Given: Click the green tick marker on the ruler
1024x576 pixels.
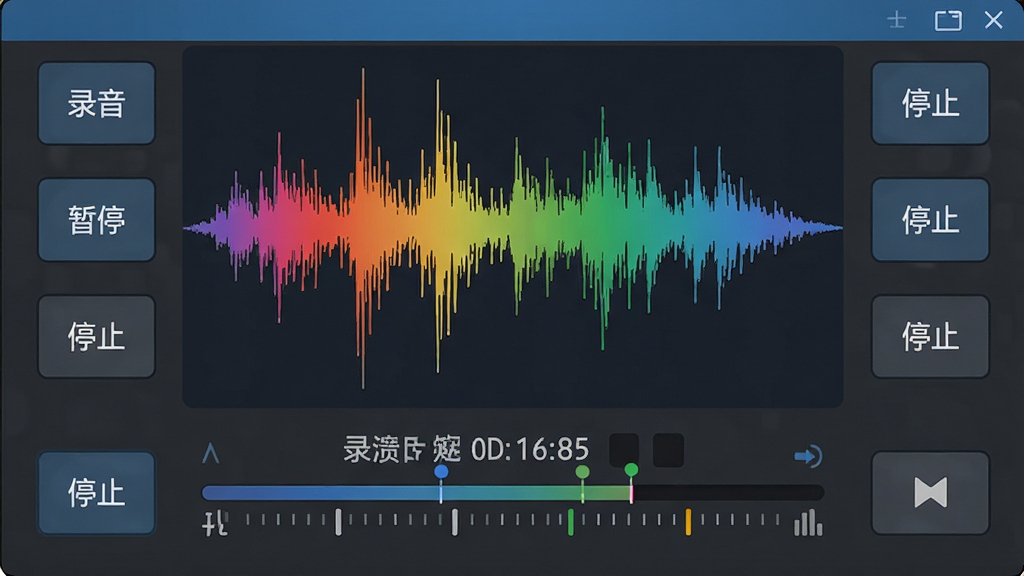Looking at the screenshot, I should [x=571, y=522].
